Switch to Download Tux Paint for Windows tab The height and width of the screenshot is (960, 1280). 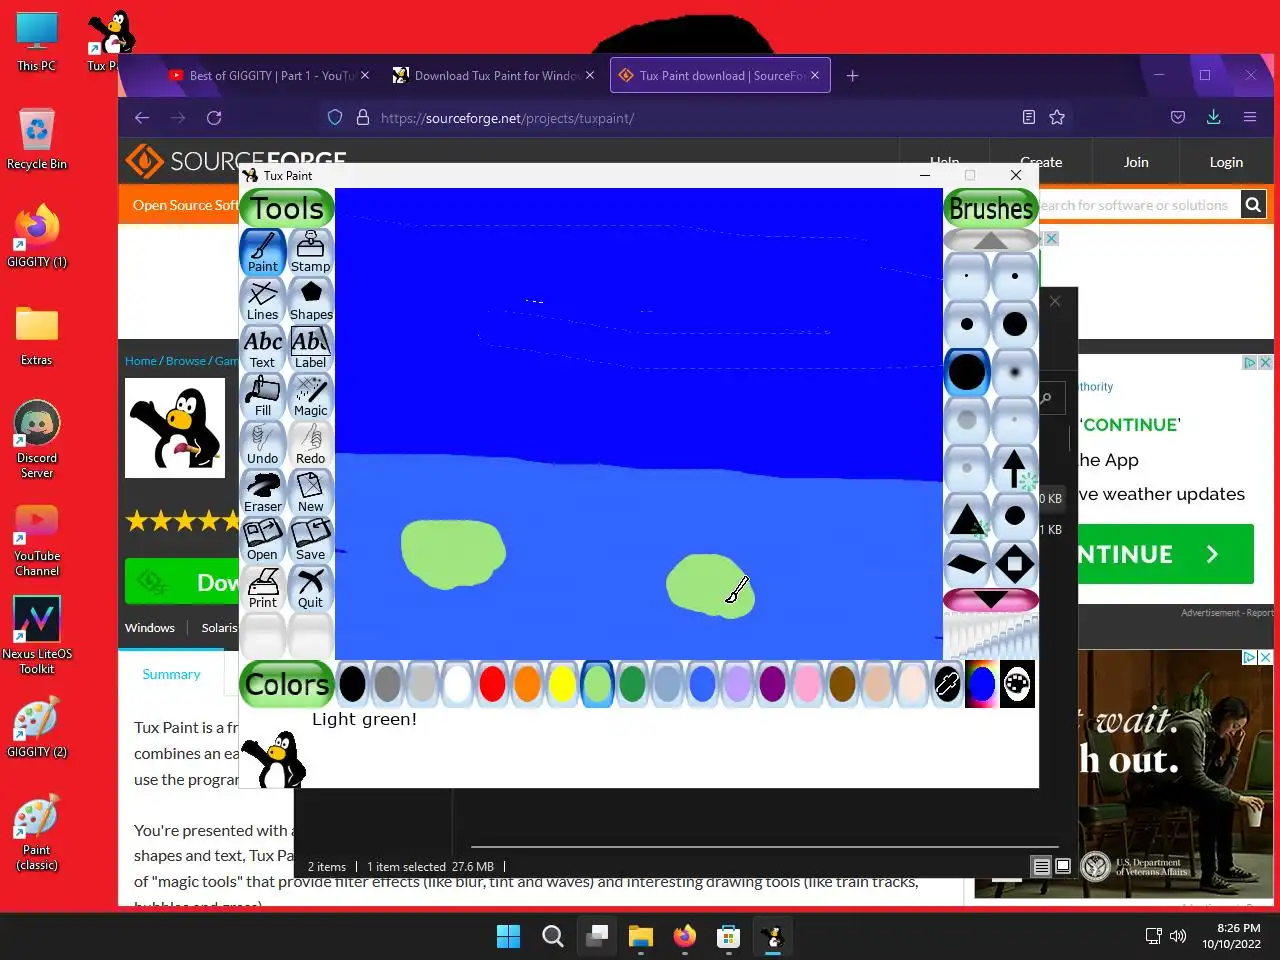(494, 75)
